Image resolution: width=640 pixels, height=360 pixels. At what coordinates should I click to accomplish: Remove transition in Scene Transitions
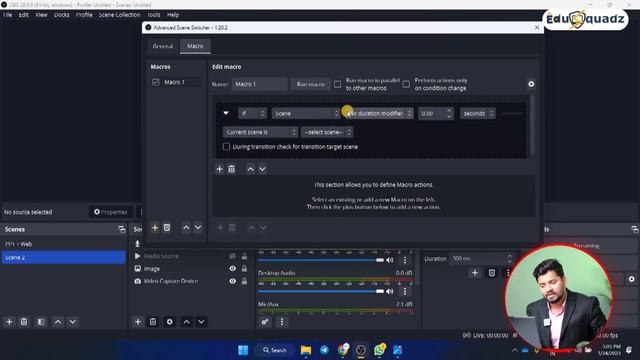492,273
